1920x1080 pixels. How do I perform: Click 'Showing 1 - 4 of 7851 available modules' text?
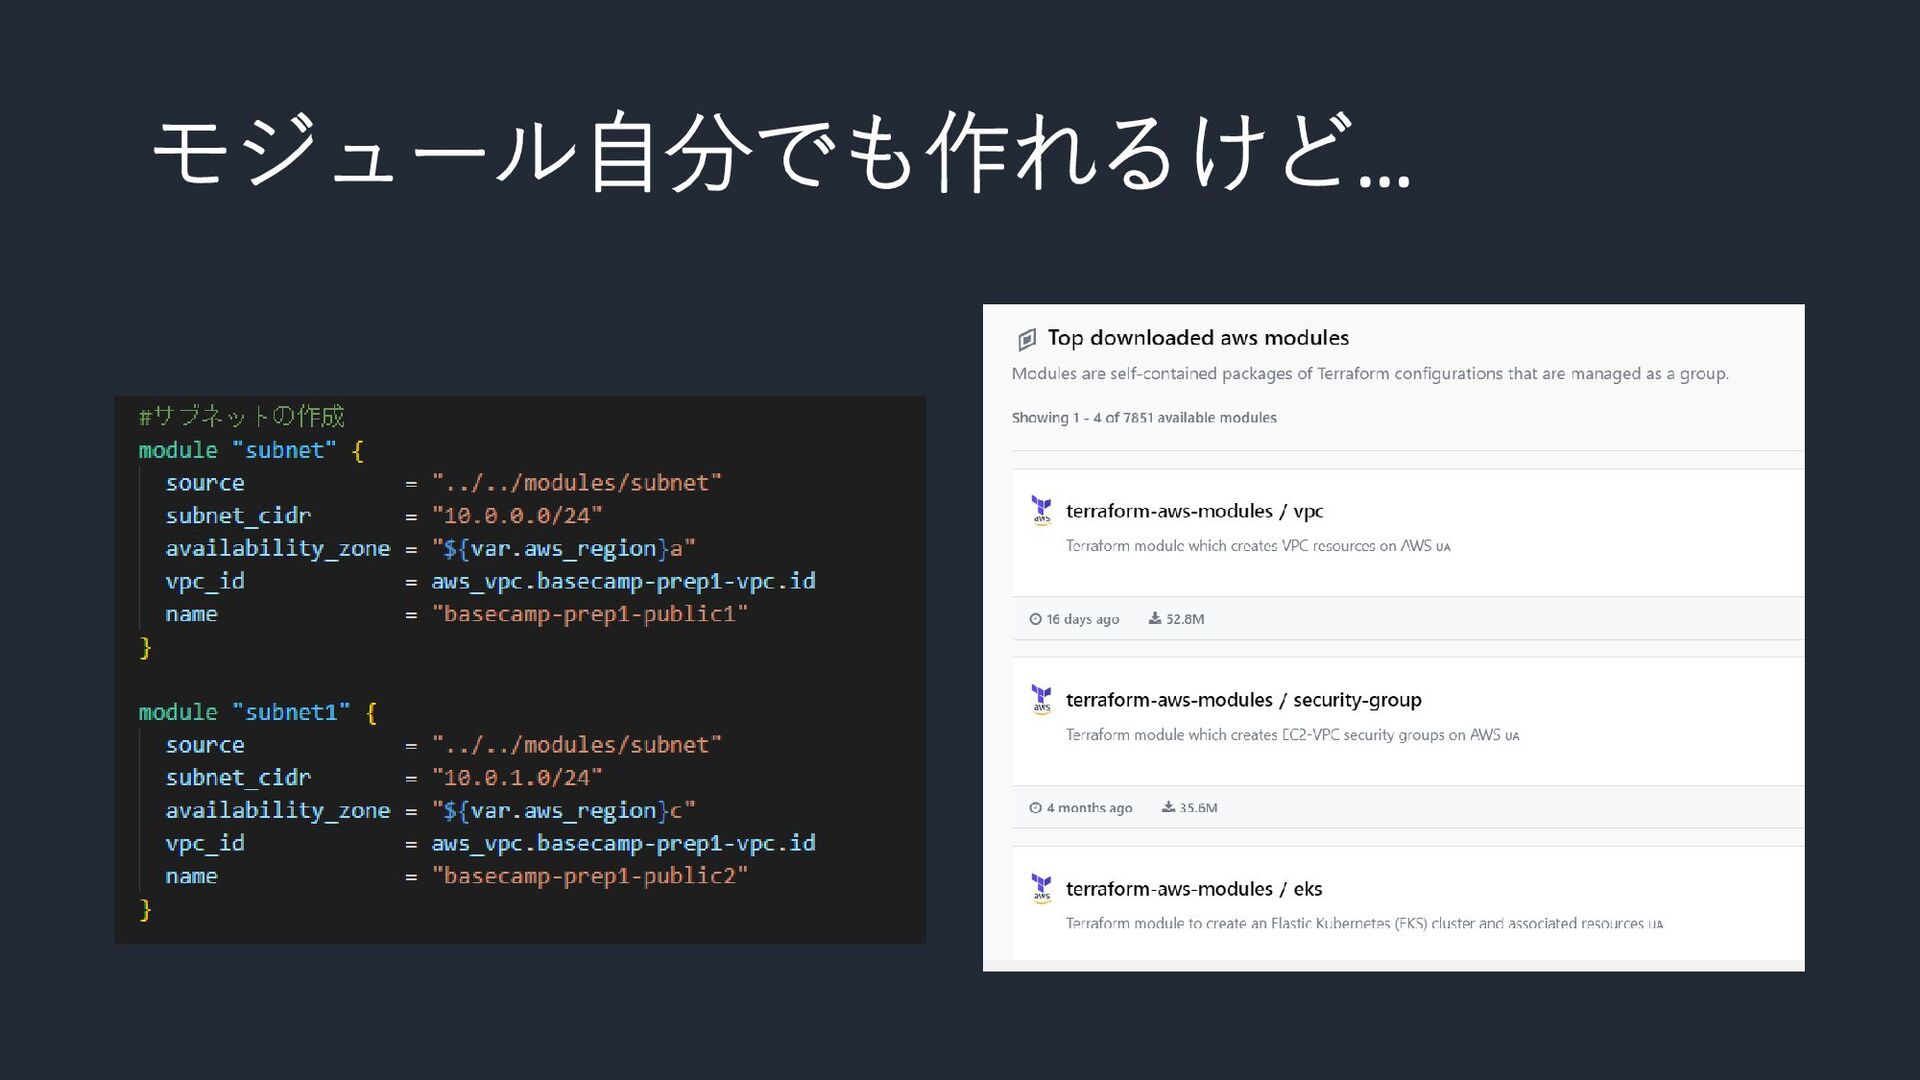point(1144,418)
